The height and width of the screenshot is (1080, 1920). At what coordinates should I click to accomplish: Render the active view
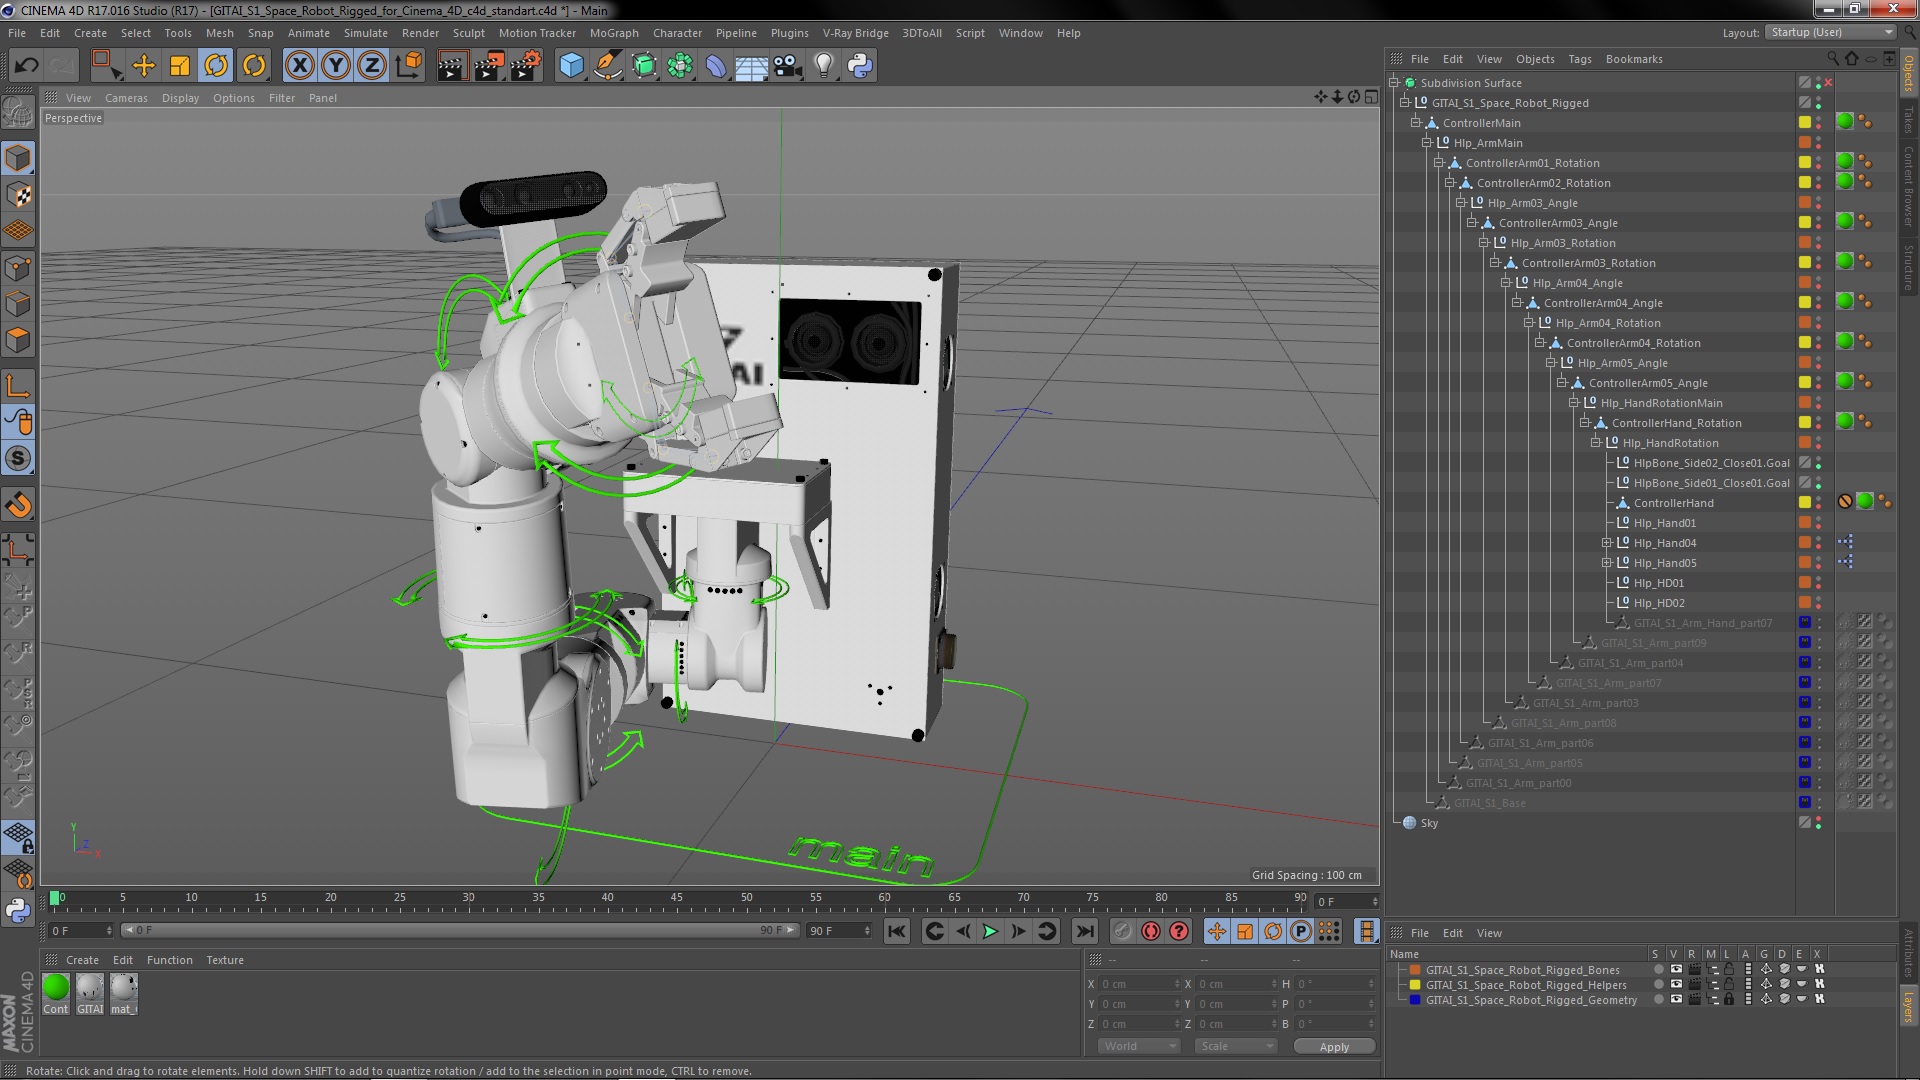click(452, 66)
